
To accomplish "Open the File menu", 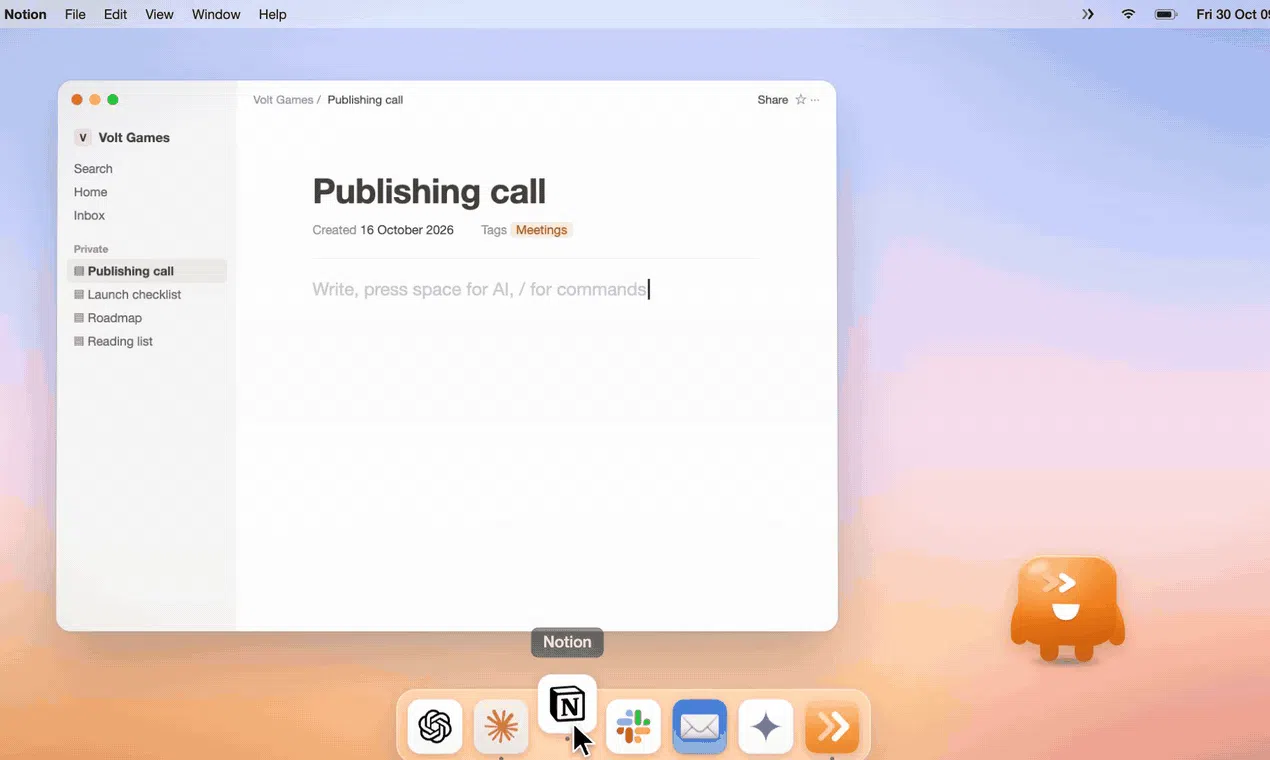I will tap(75, 14).
